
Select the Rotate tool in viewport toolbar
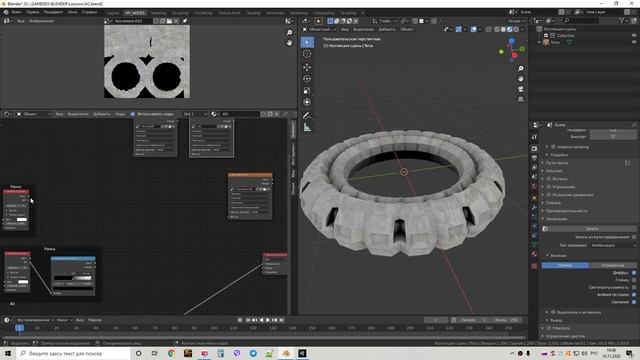307,78
